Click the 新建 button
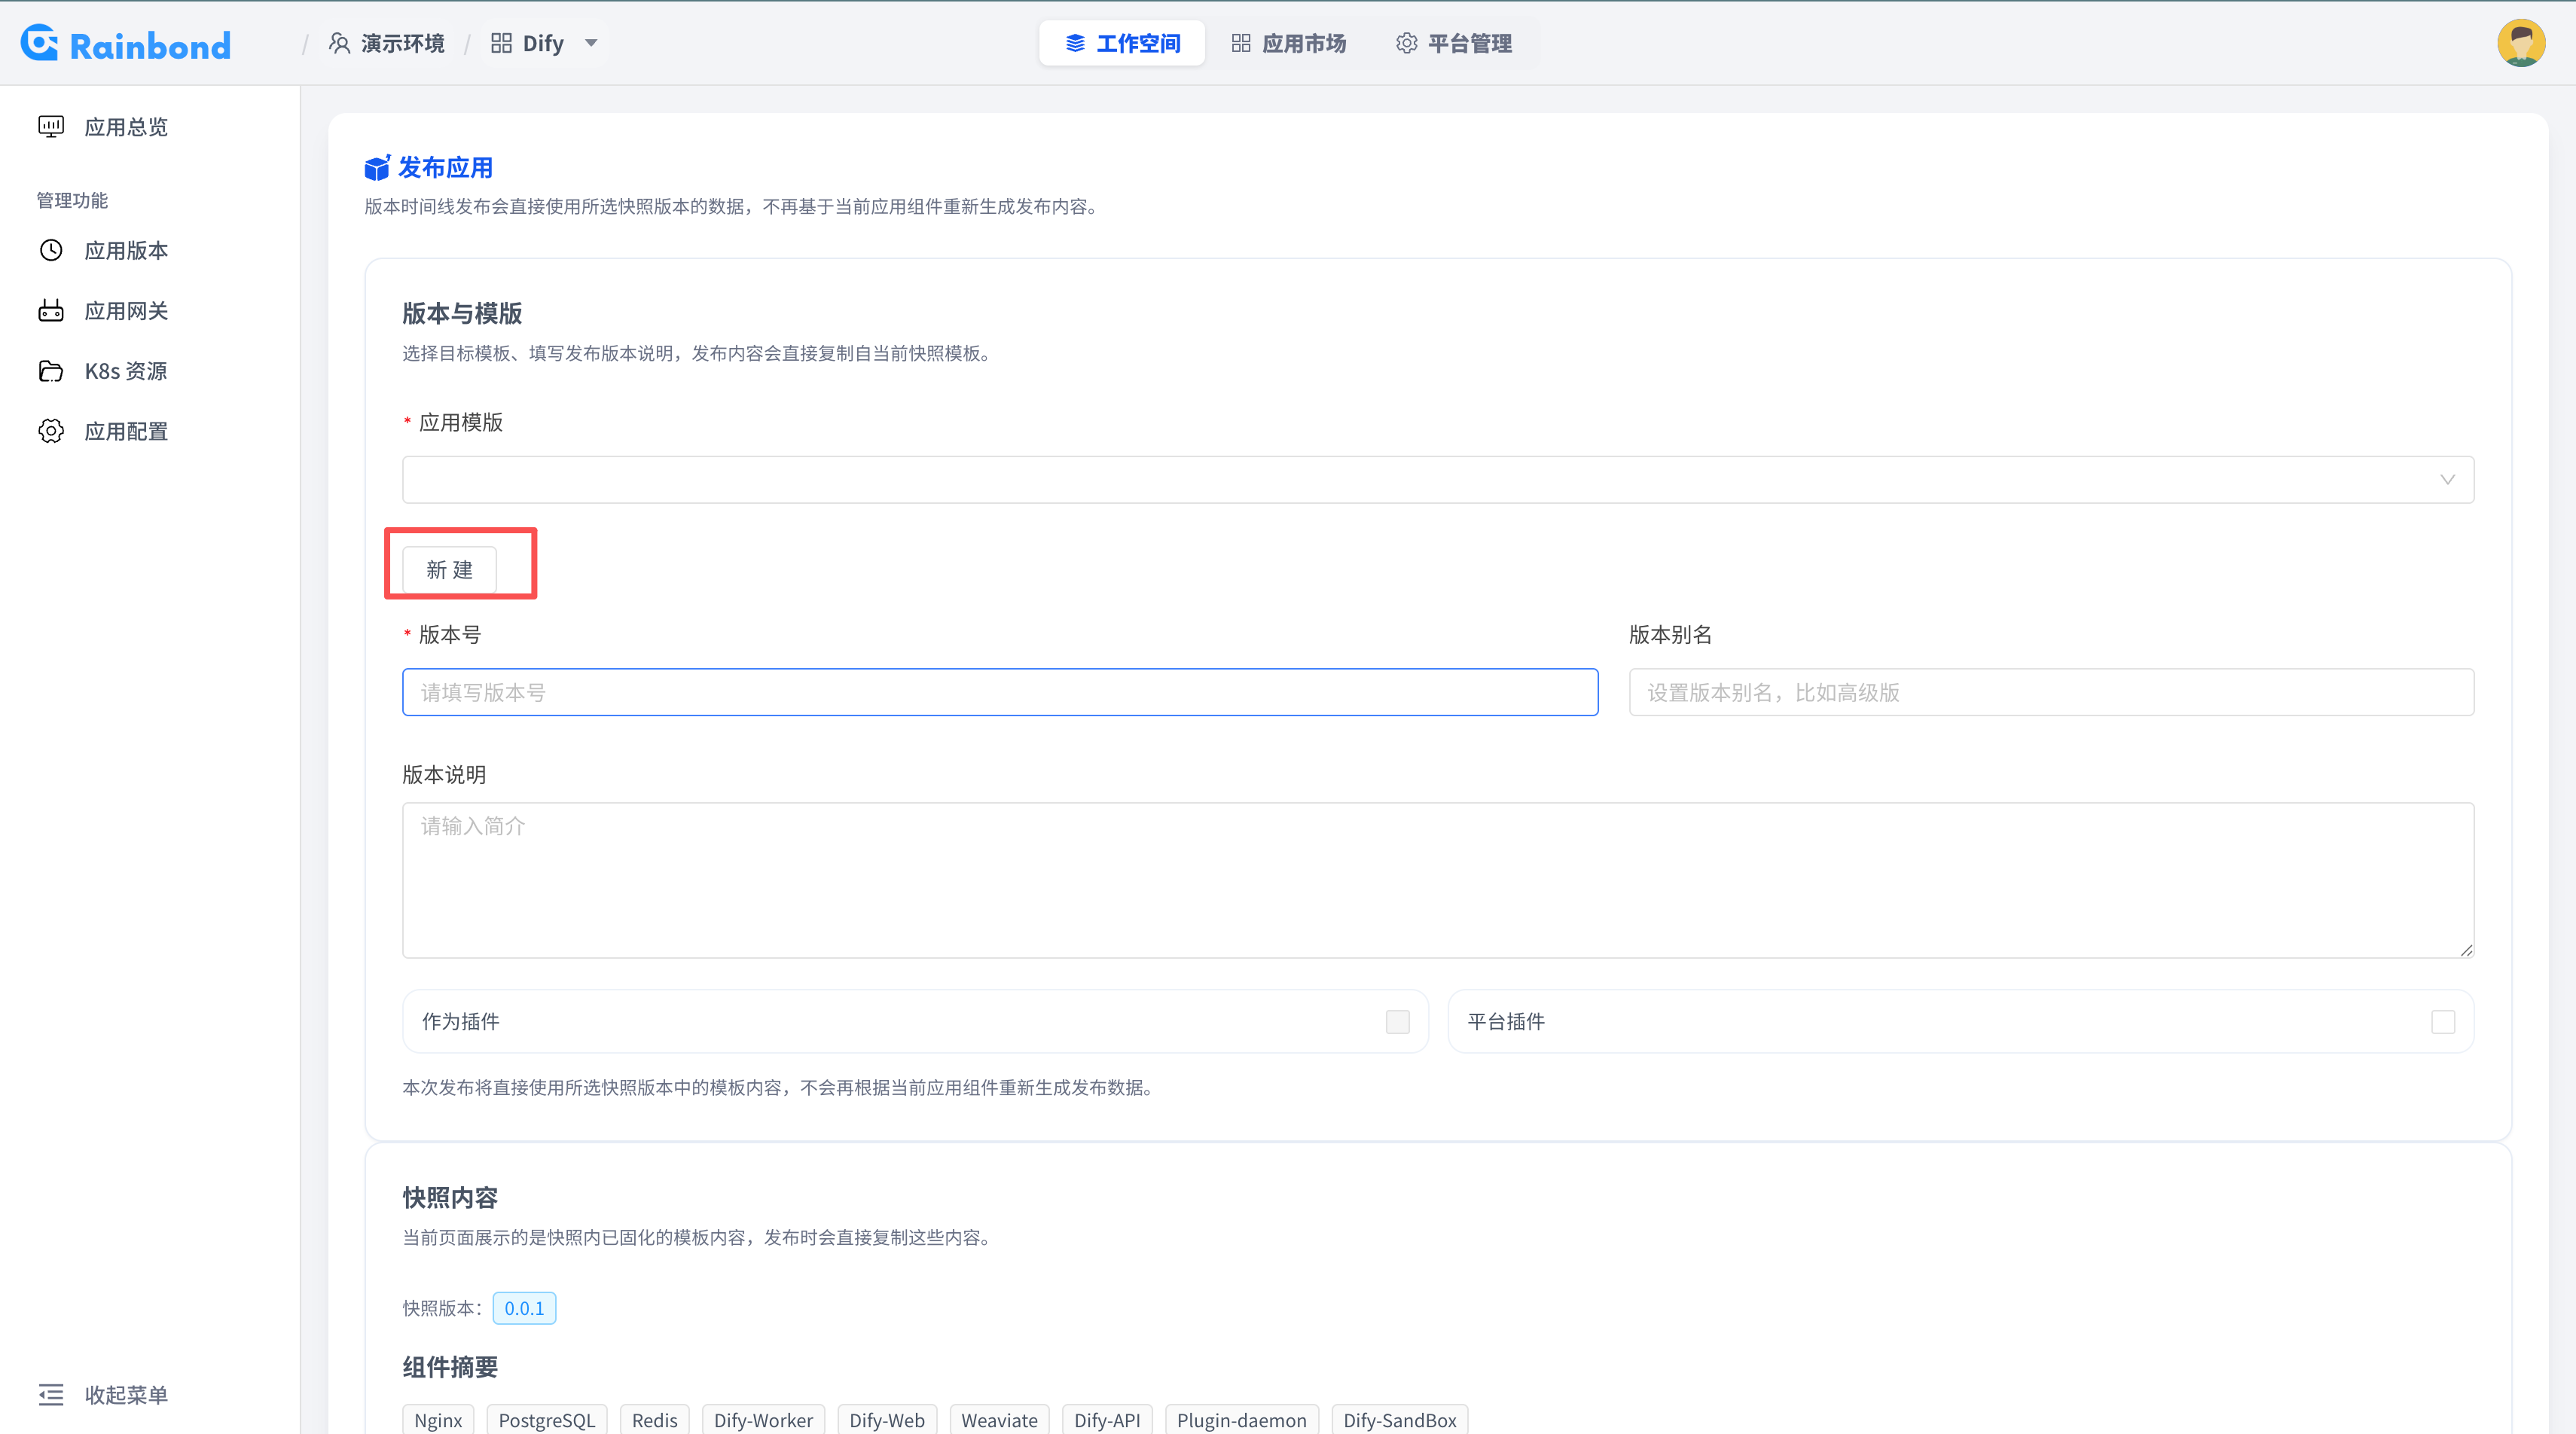 click(449, 570)
